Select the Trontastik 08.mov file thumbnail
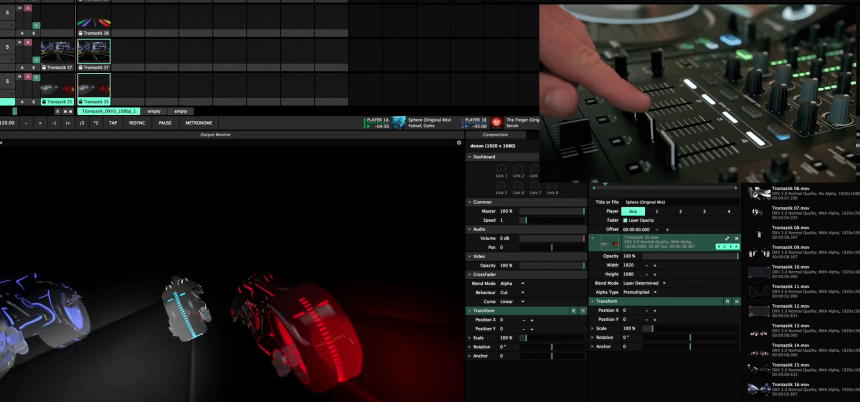860x402 pixels. (x=759, y=233)
